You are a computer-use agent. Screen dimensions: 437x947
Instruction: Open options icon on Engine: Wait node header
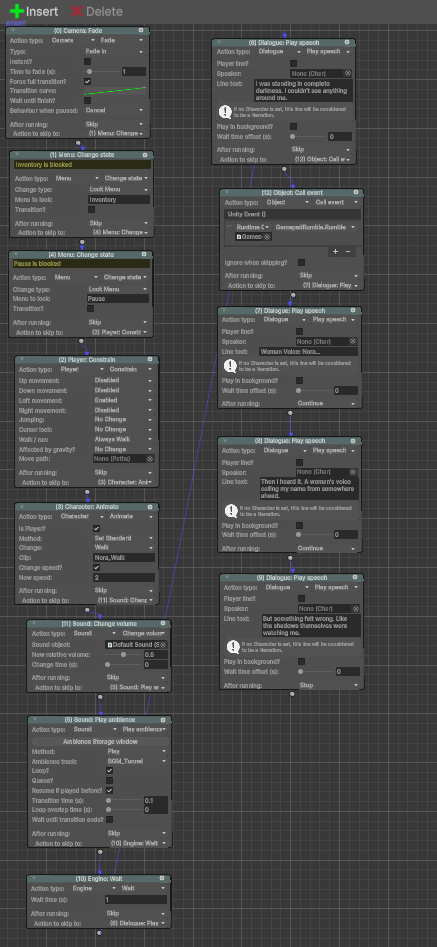point(161,879)
